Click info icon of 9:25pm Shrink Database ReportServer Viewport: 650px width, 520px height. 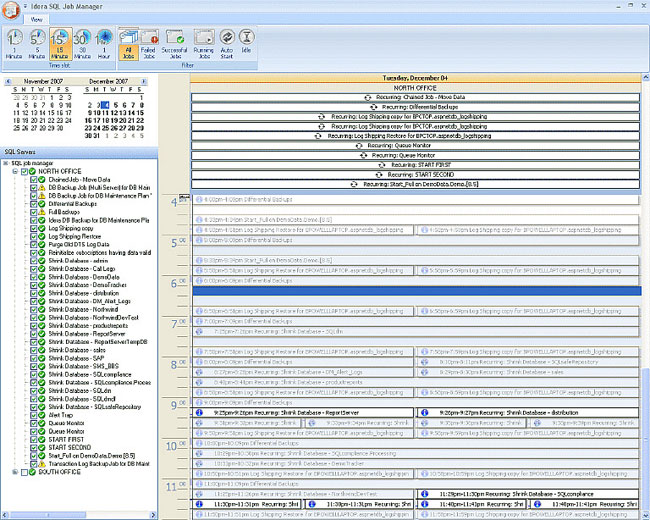click(x=199, y=413)
